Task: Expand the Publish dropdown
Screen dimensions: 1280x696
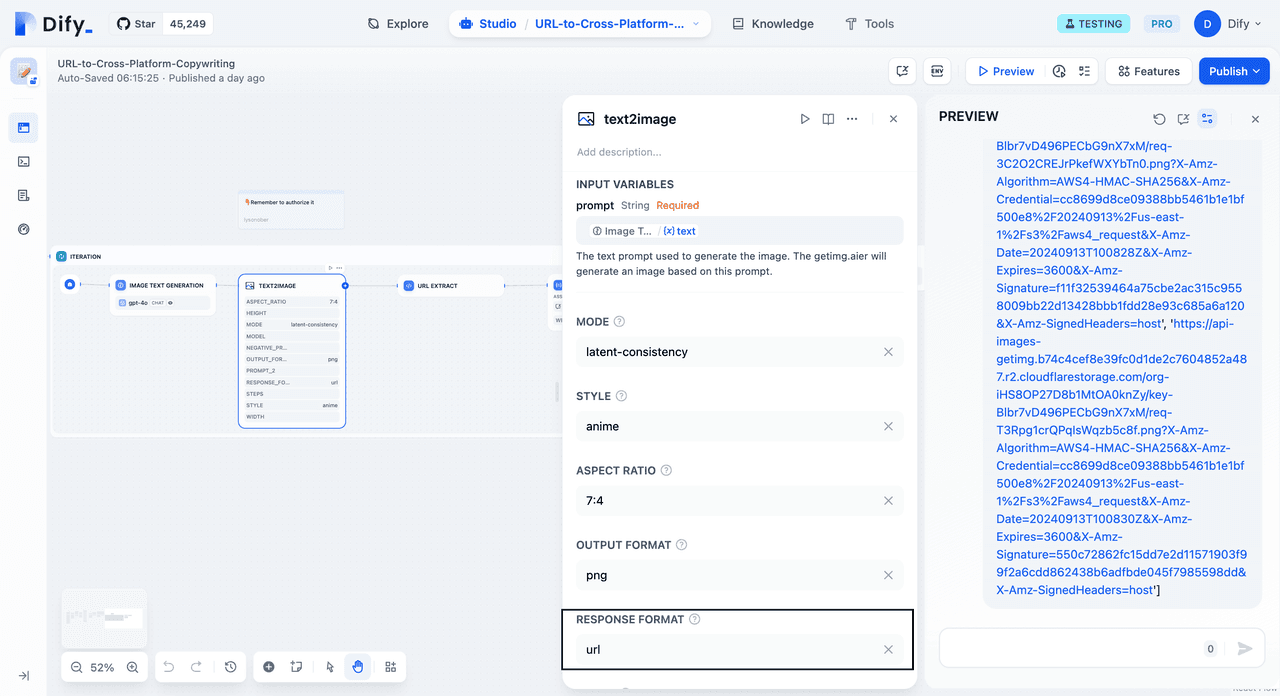Action: tap(1234, 71)
